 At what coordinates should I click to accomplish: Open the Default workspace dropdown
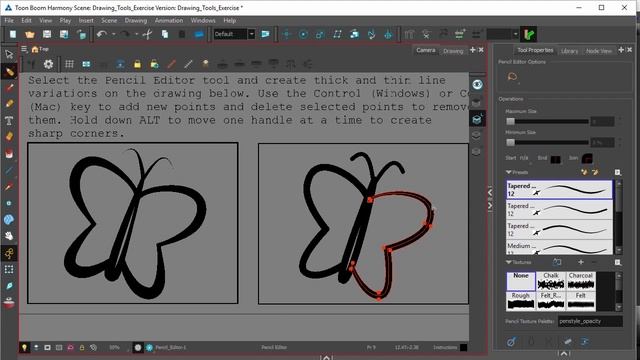[x=252, y=34]
